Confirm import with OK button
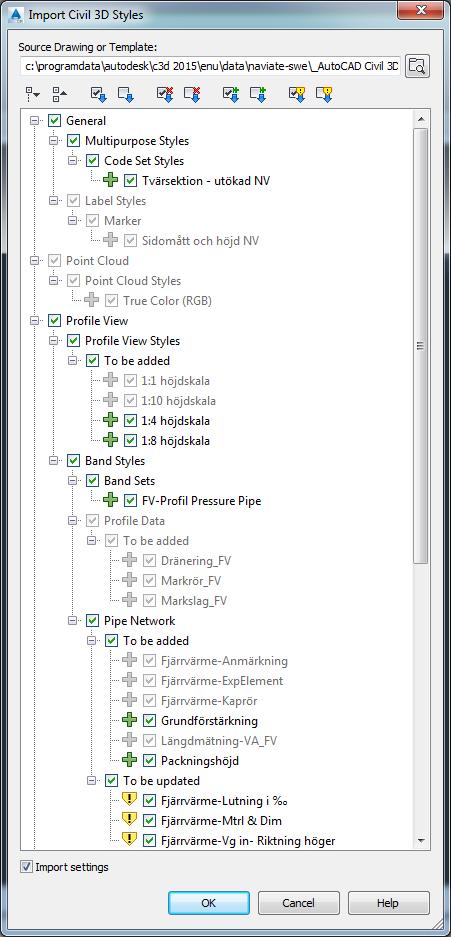The width and height of the screenshot is (451, 937). 208,903
